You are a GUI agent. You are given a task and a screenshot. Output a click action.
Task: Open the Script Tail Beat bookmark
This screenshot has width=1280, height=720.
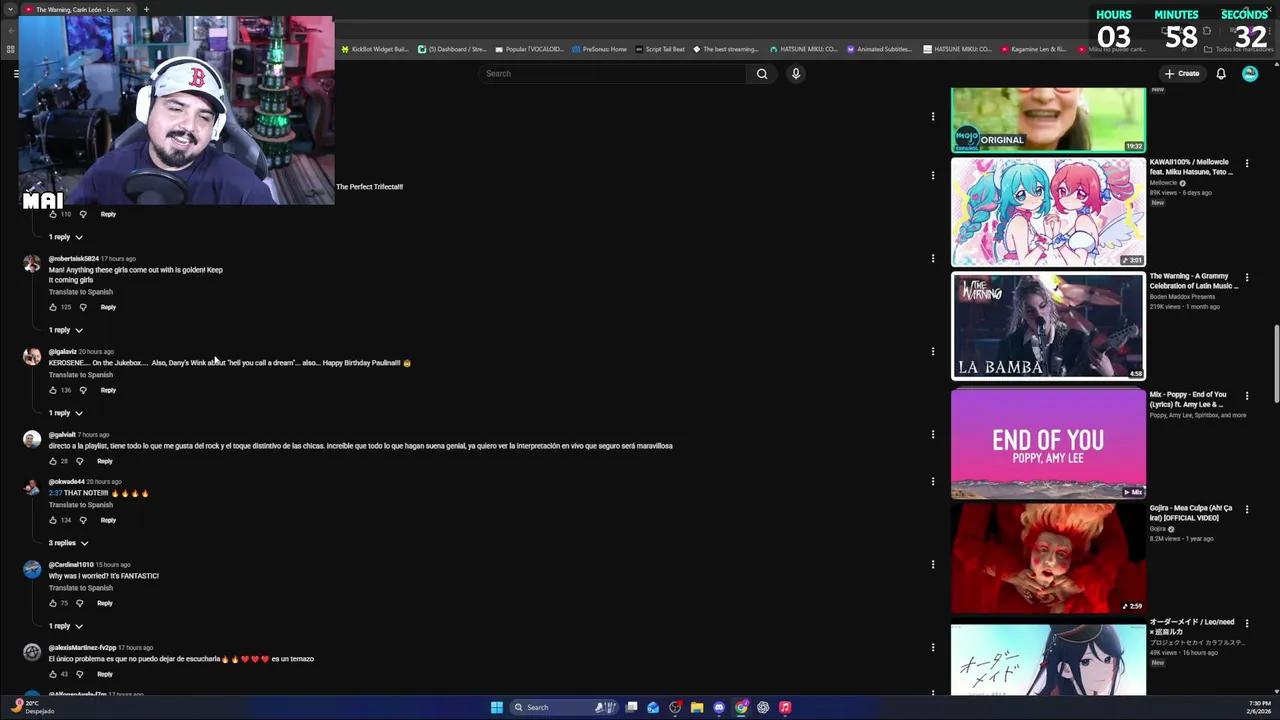point(660,49)
